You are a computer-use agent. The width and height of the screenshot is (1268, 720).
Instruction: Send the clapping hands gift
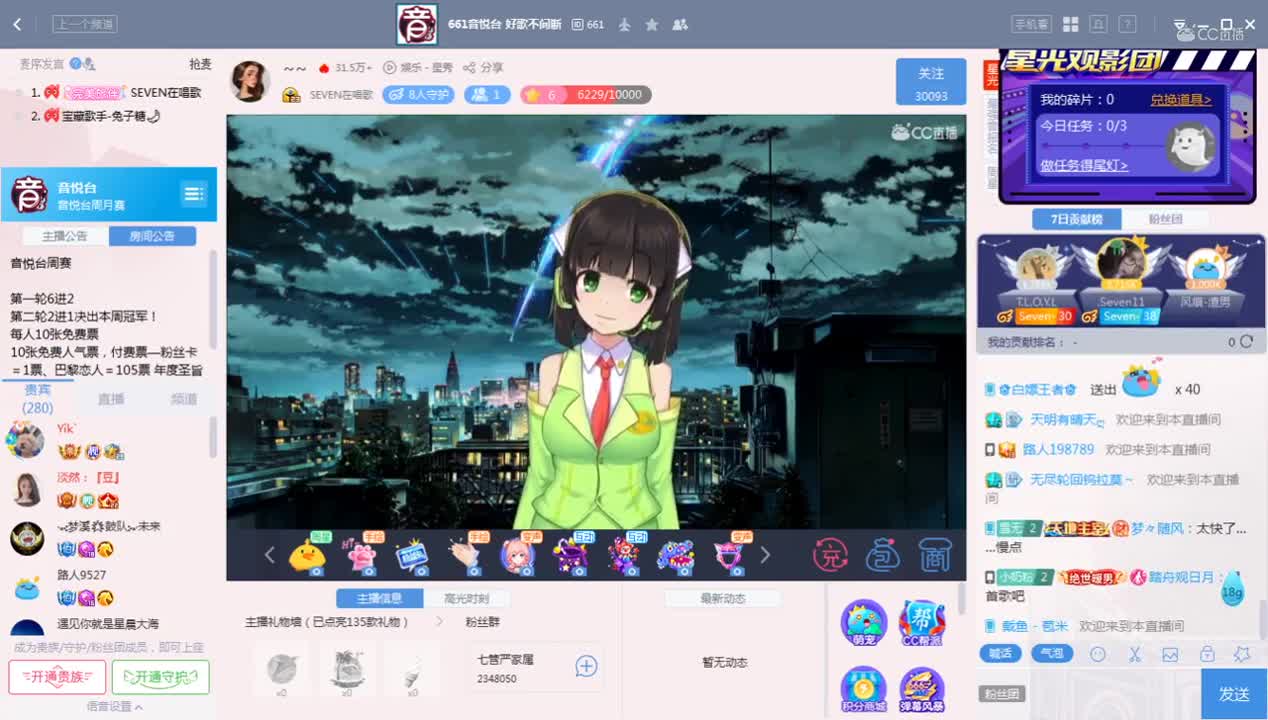[x=465, y=555]
